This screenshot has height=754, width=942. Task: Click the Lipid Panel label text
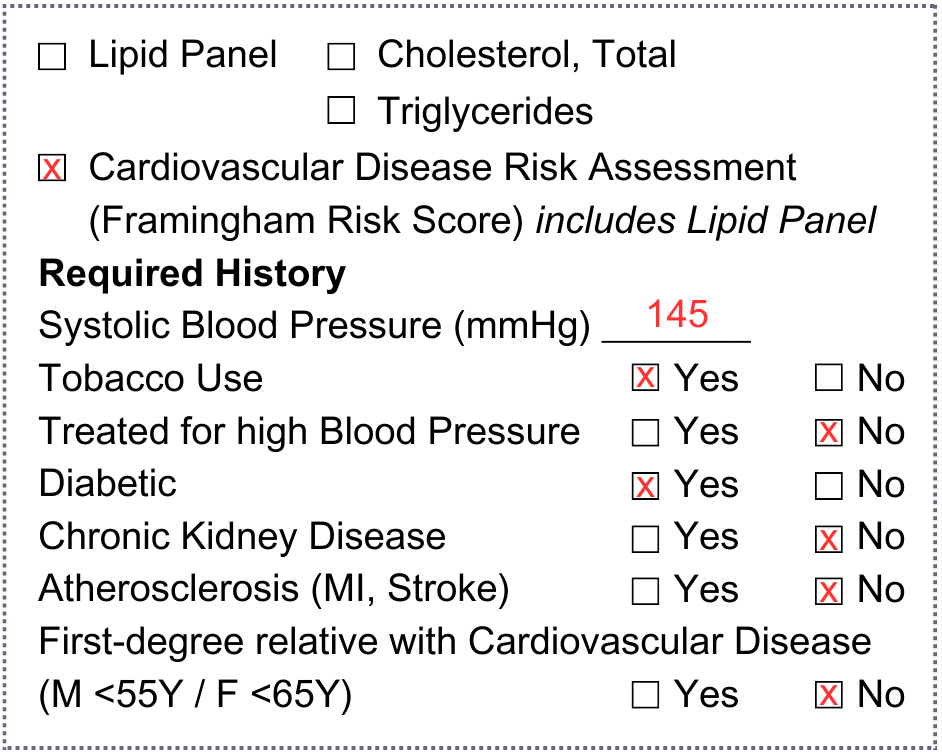[x=183, y=55]
